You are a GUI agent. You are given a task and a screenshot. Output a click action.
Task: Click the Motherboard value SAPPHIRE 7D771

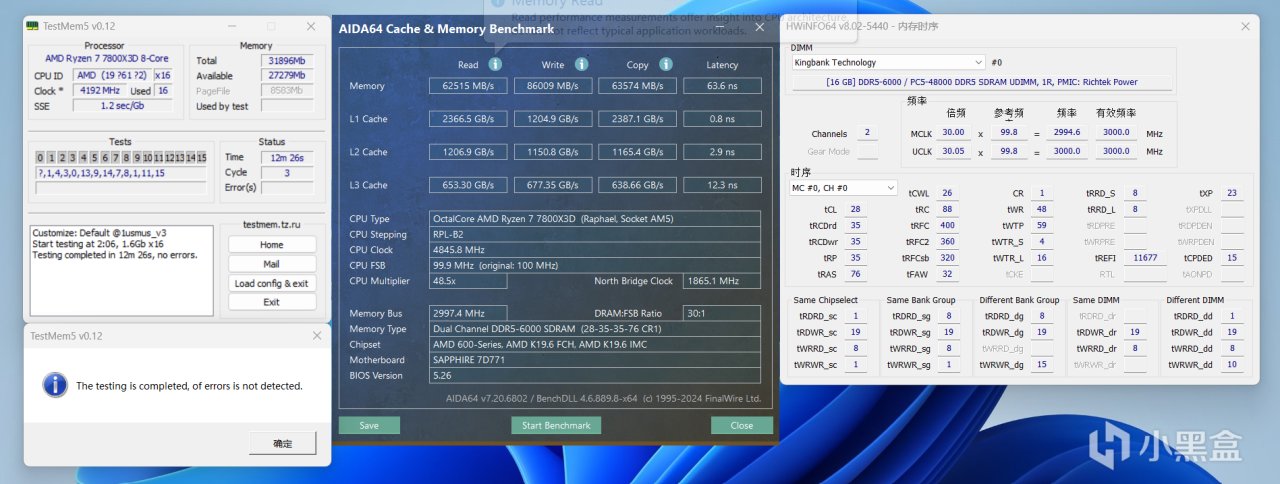point(595,360)
